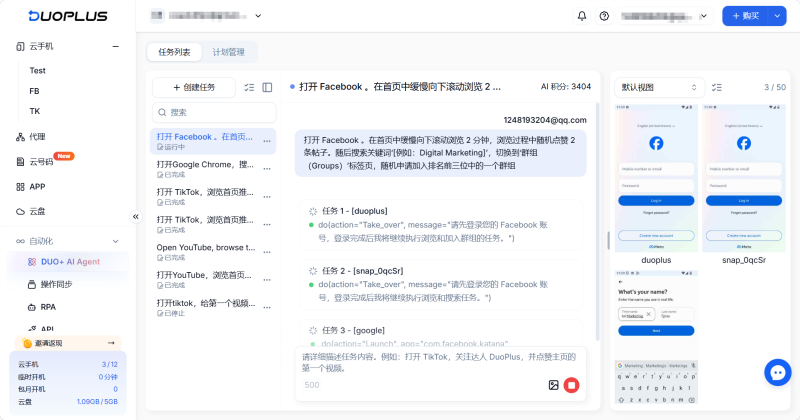
Task: Click the task search field
Action: pos(214,112)
